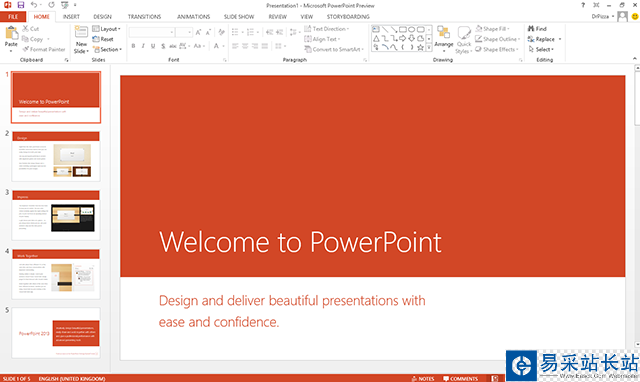Viewport: 640px width, 382px height.
Task: Select slide 3 thumbnail
Action: click(56, 215)
